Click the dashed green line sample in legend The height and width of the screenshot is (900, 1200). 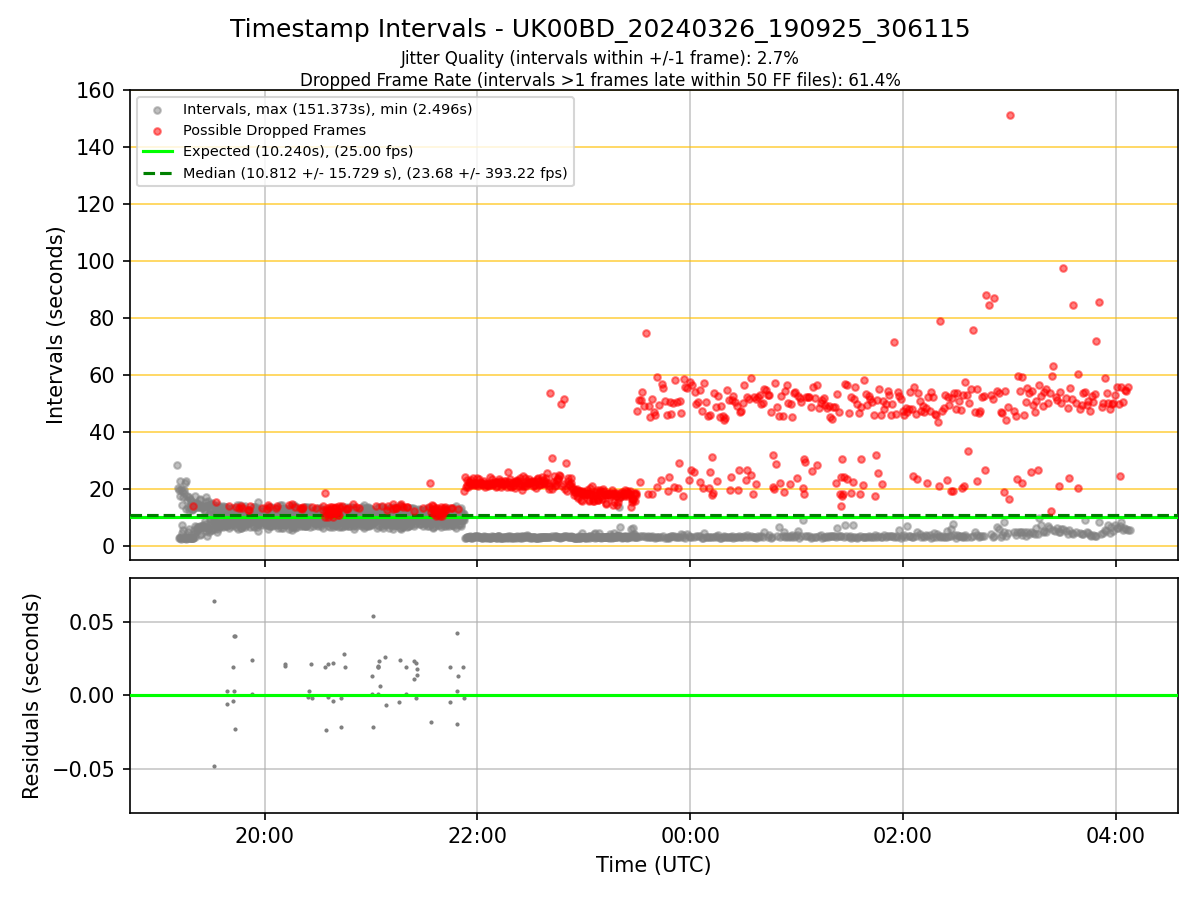(x=157, y=173)
